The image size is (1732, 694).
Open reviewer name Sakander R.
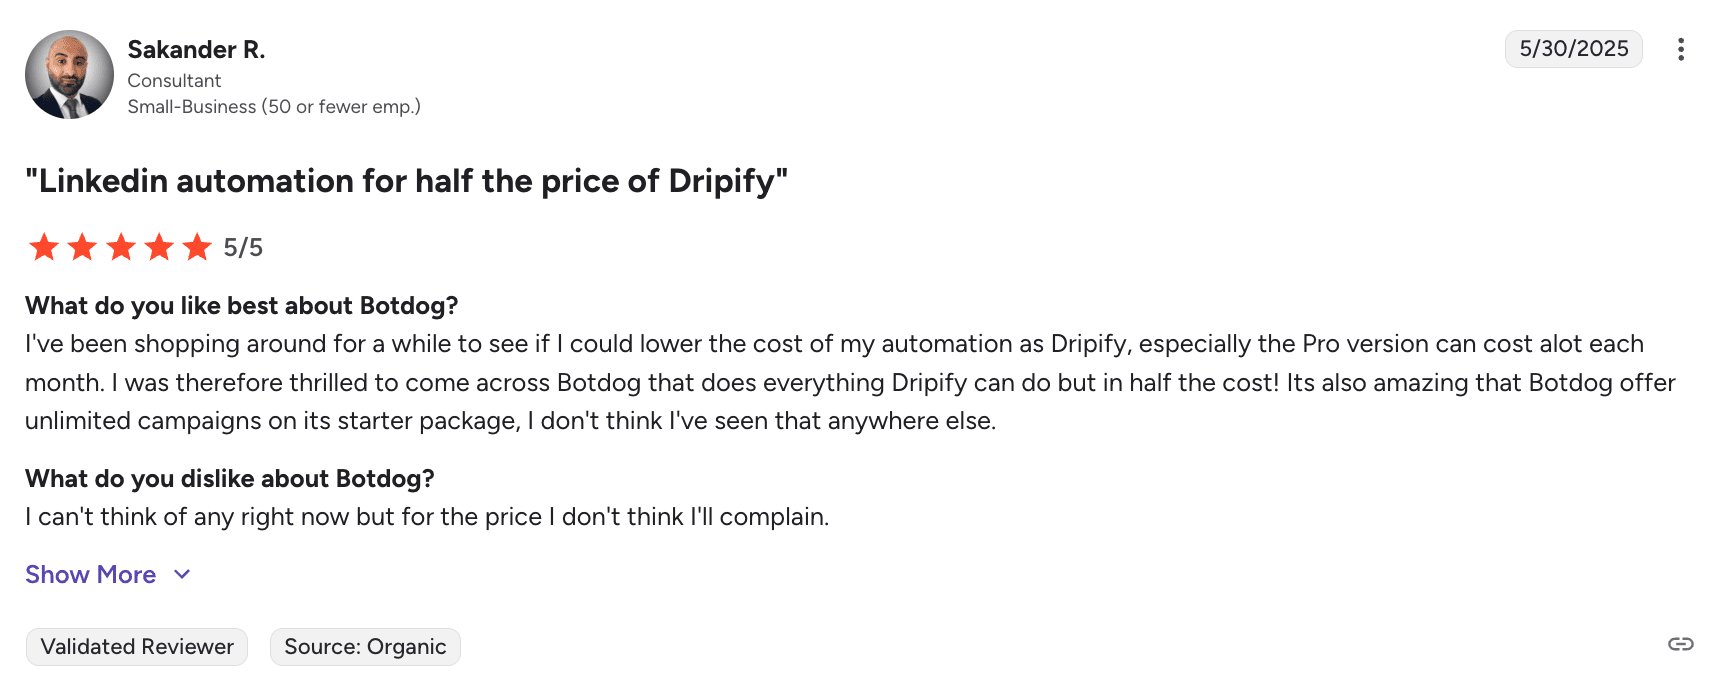pos(196,50)
